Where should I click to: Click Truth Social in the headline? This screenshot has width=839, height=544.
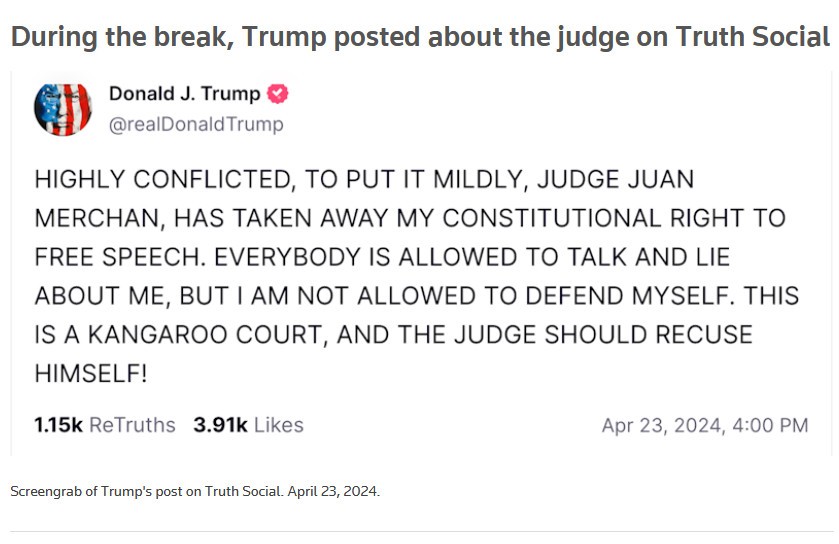[x=753, y=37]
